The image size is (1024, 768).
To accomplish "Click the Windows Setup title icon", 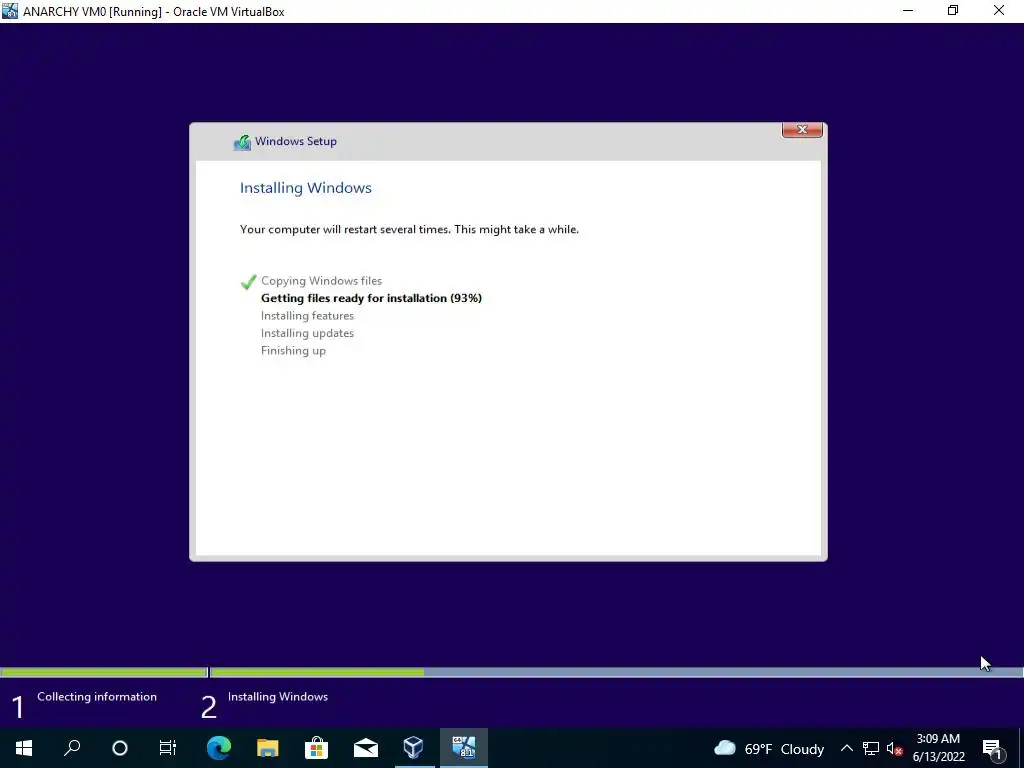I will 242,142.
